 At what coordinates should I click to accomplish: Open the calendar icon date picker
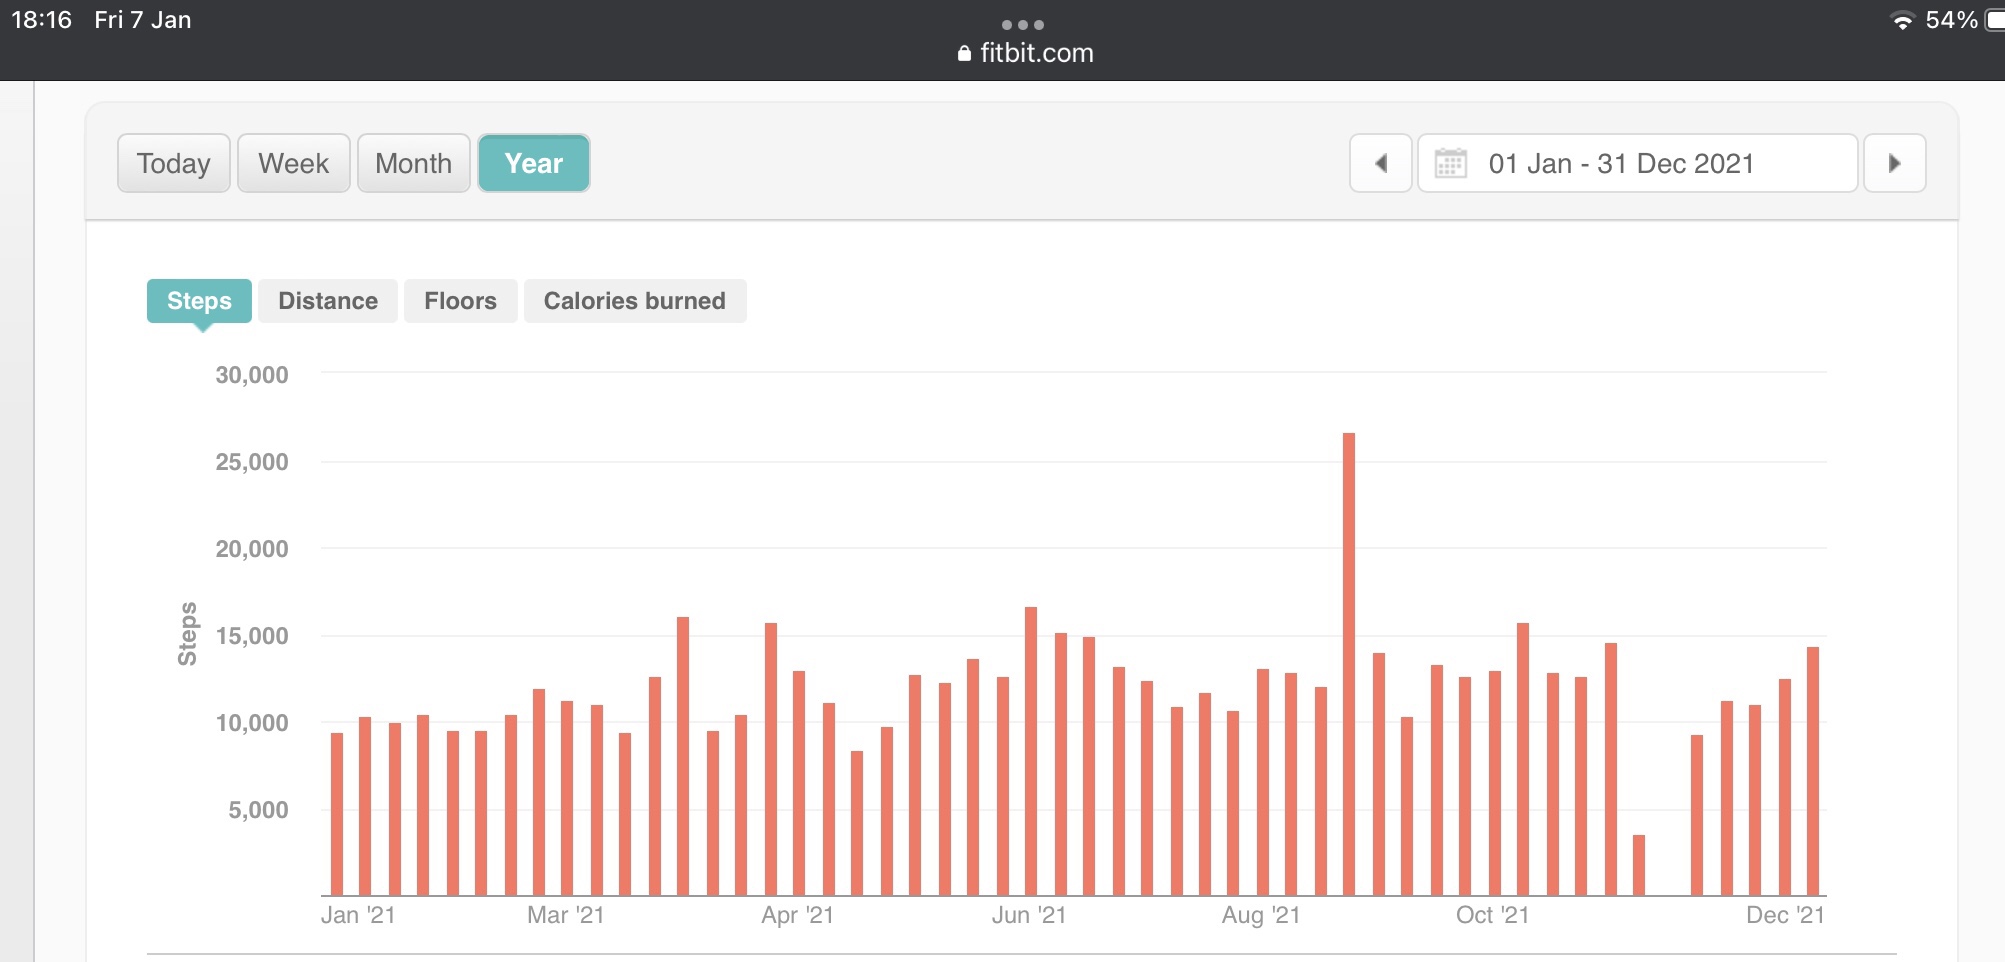[x=1450, y=163]
